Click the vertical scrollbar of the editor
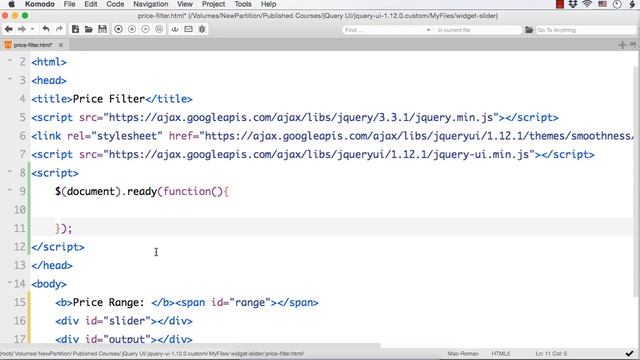 tap(636, 182)
